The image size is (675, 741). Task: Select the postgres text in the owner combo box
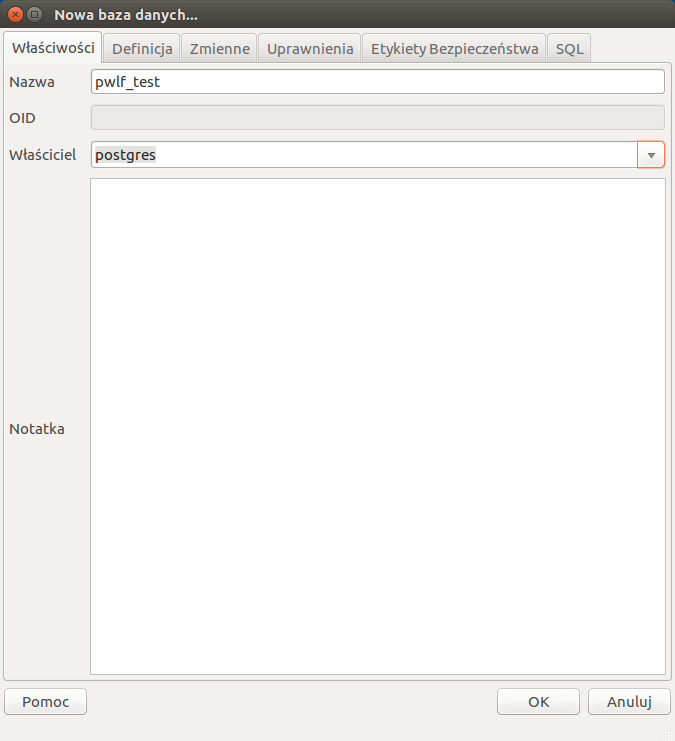pos(125,155)
